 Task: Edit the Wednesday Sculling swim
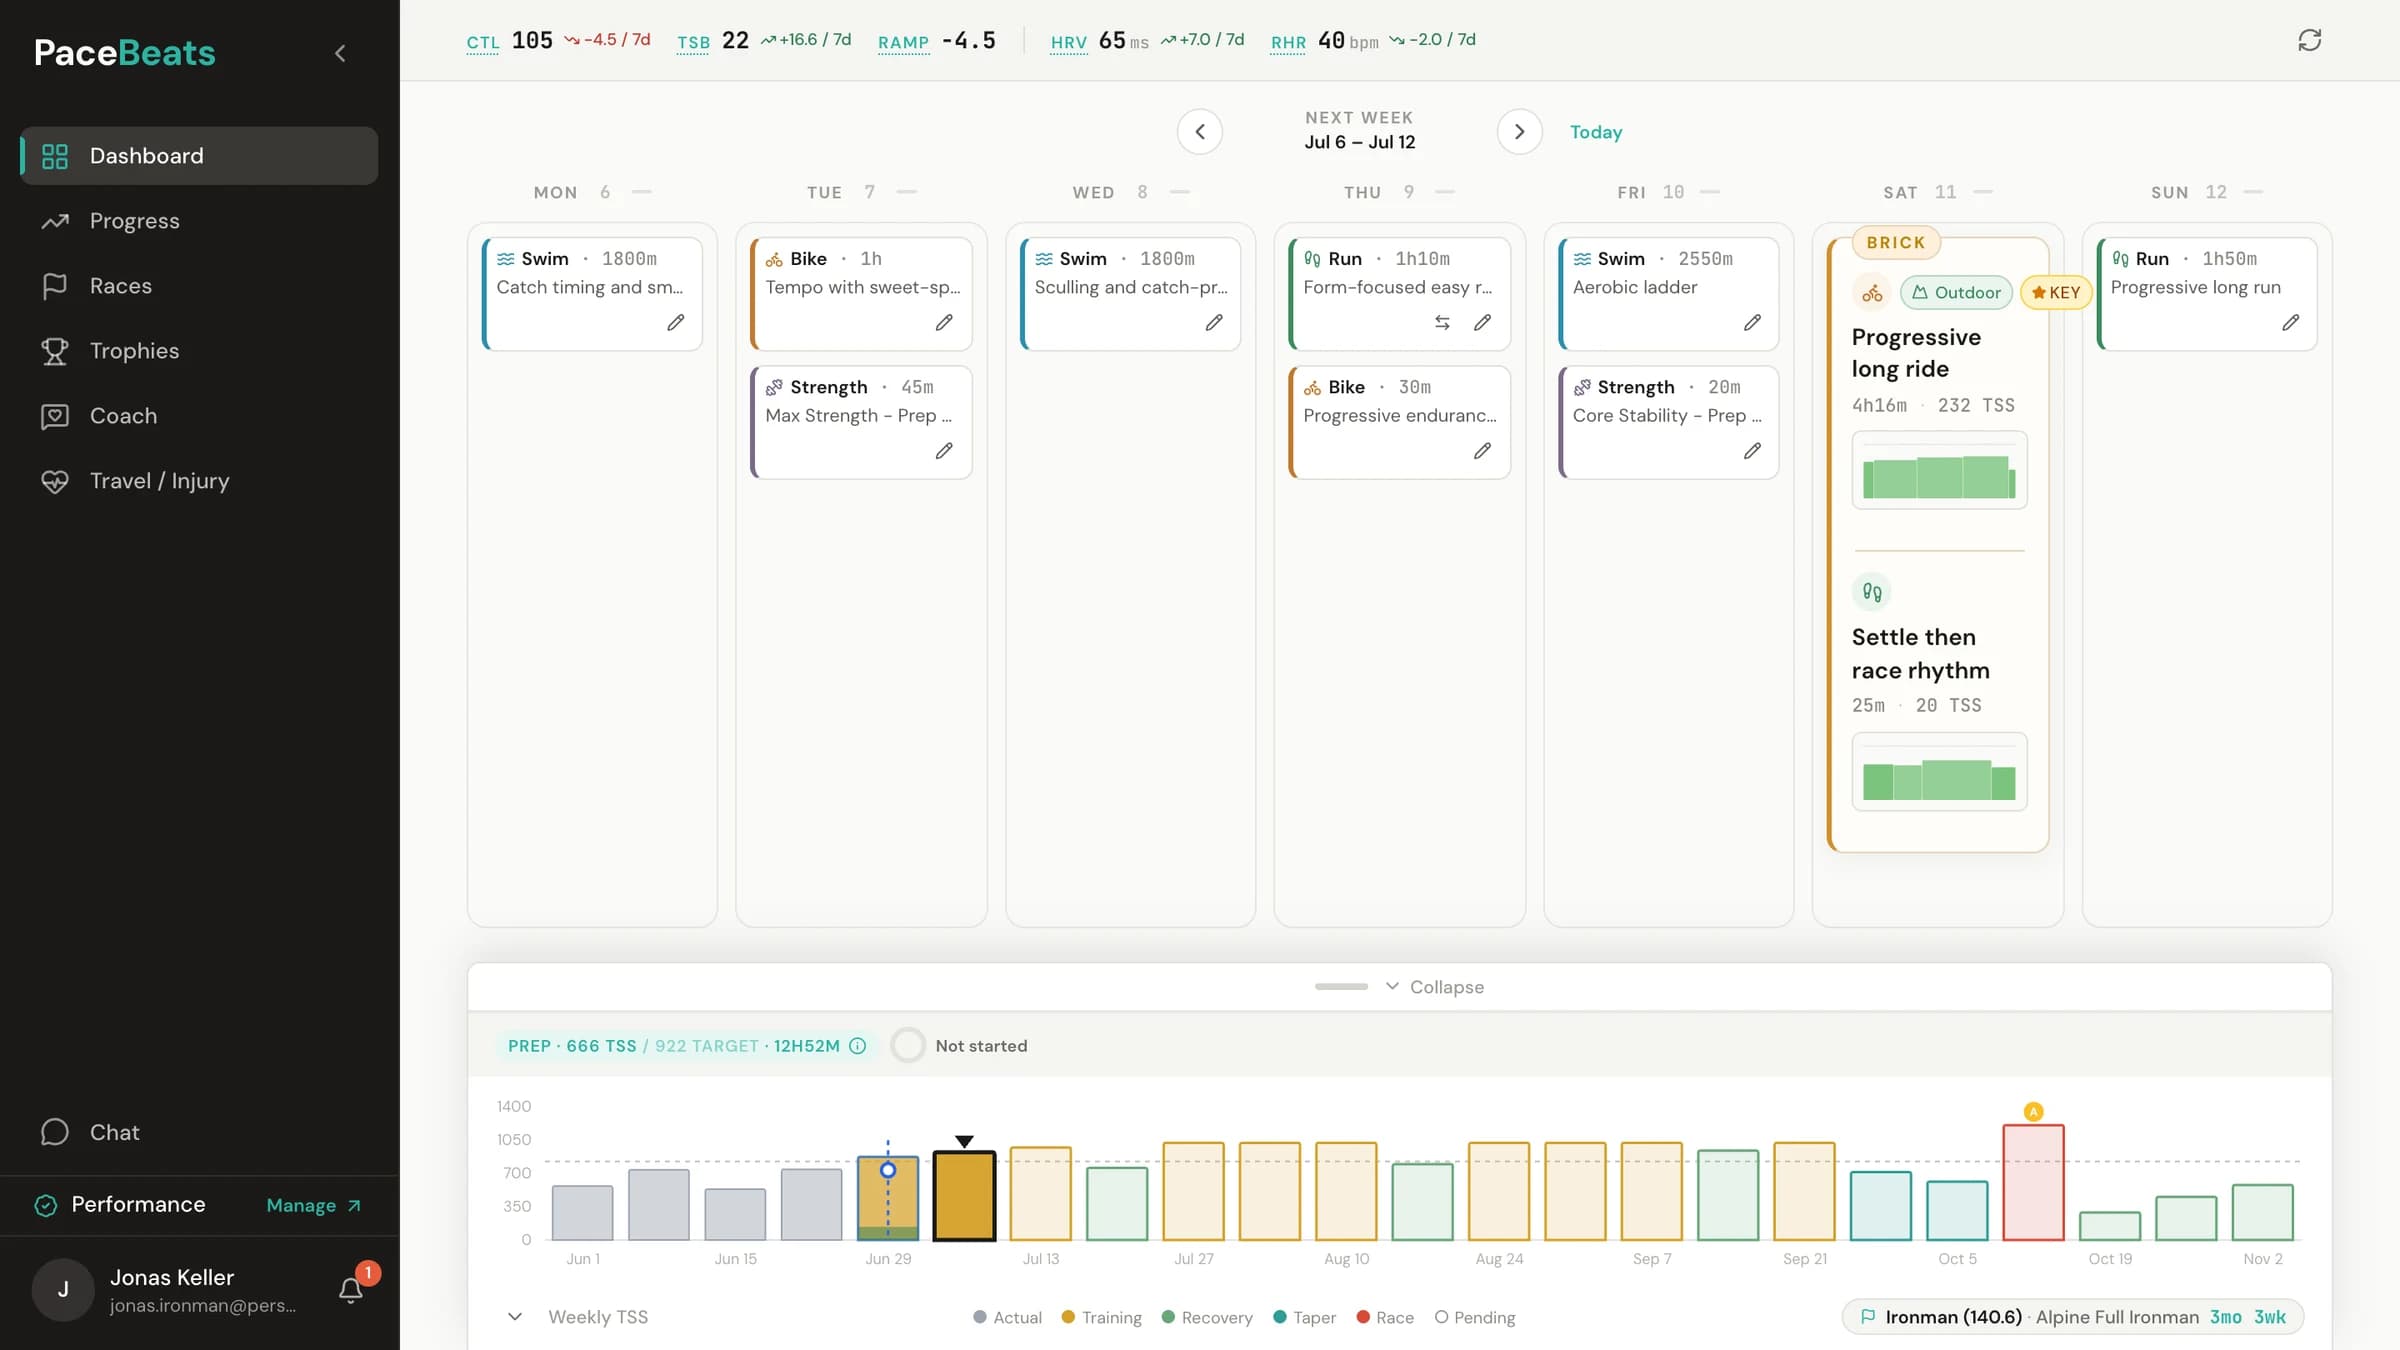[x=1214, y=322]
